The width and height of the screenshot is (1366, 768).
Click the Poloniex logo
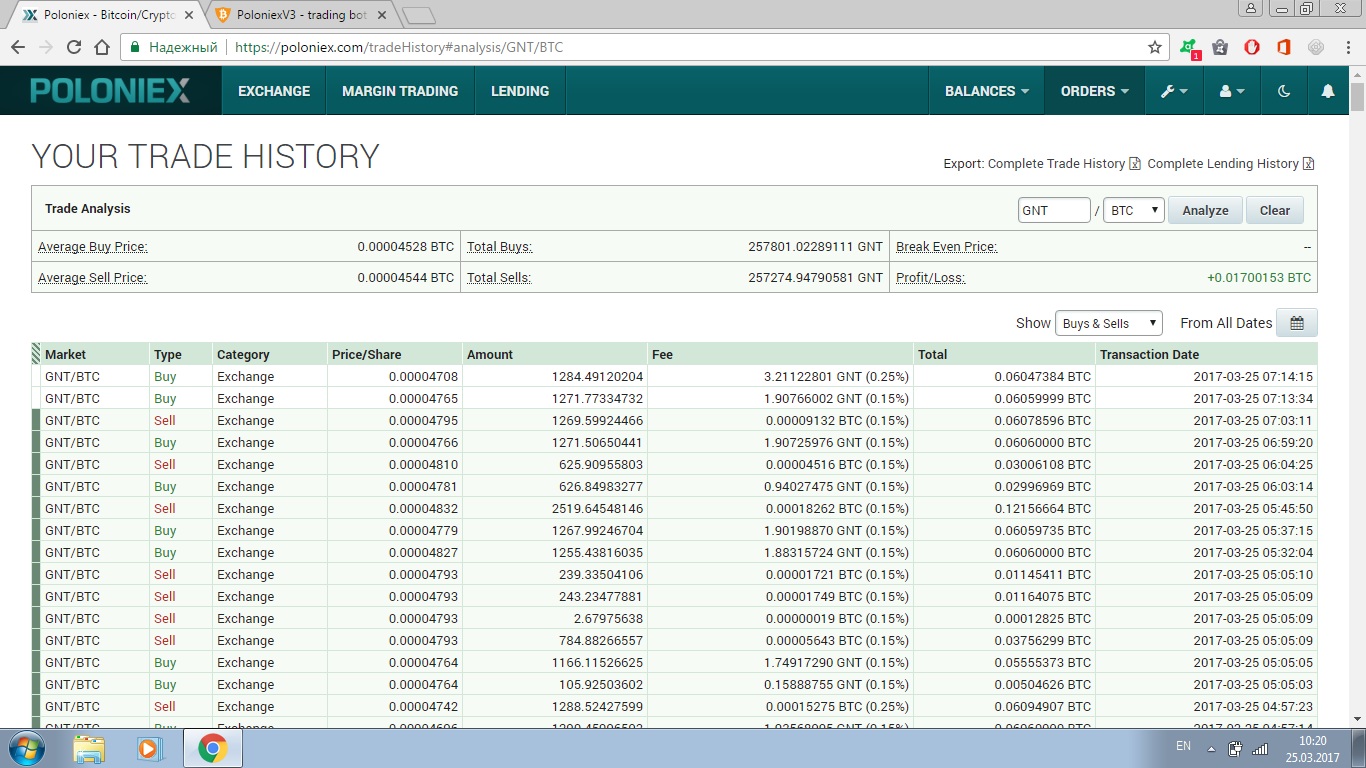pos(110,91)
